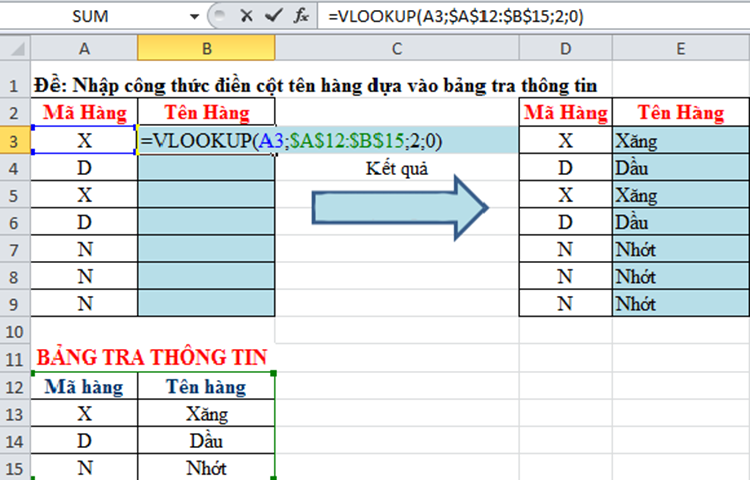Open the Name Box dropdown arrow
750x480 pixels.
pyautogui.click(x=194, y=17)
